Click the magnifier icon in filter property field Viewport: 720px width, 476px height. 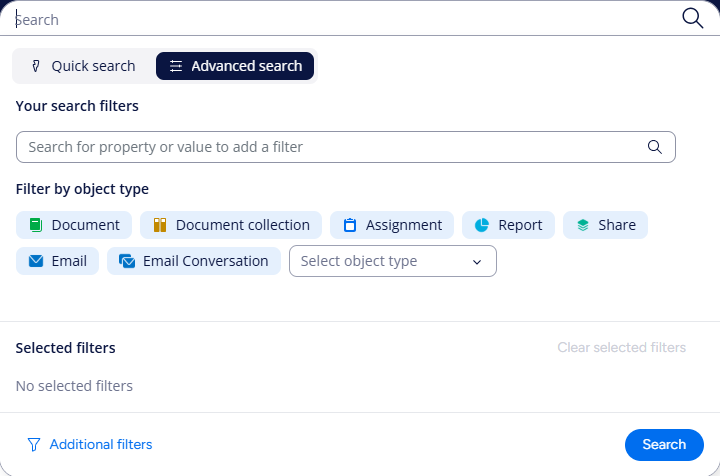point(655,147)
